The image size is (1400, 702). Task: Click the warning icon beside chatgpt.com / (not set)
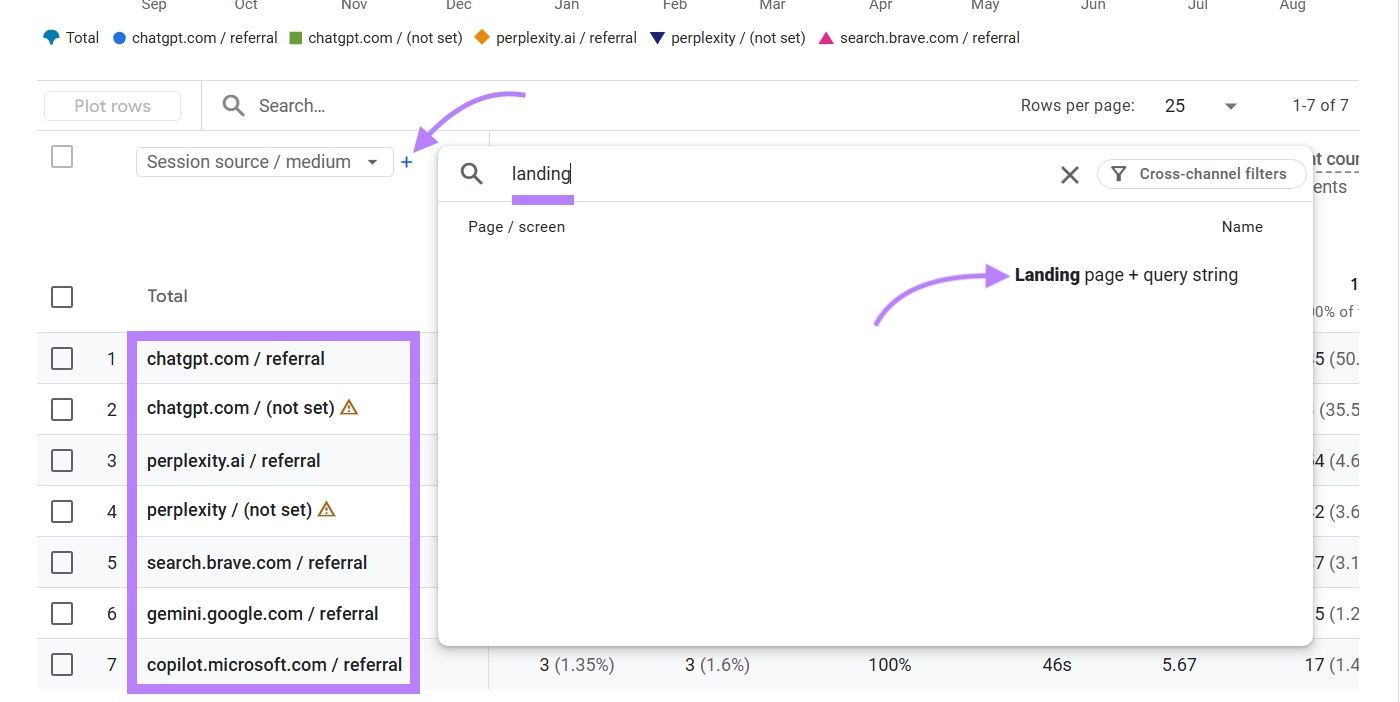348,408
